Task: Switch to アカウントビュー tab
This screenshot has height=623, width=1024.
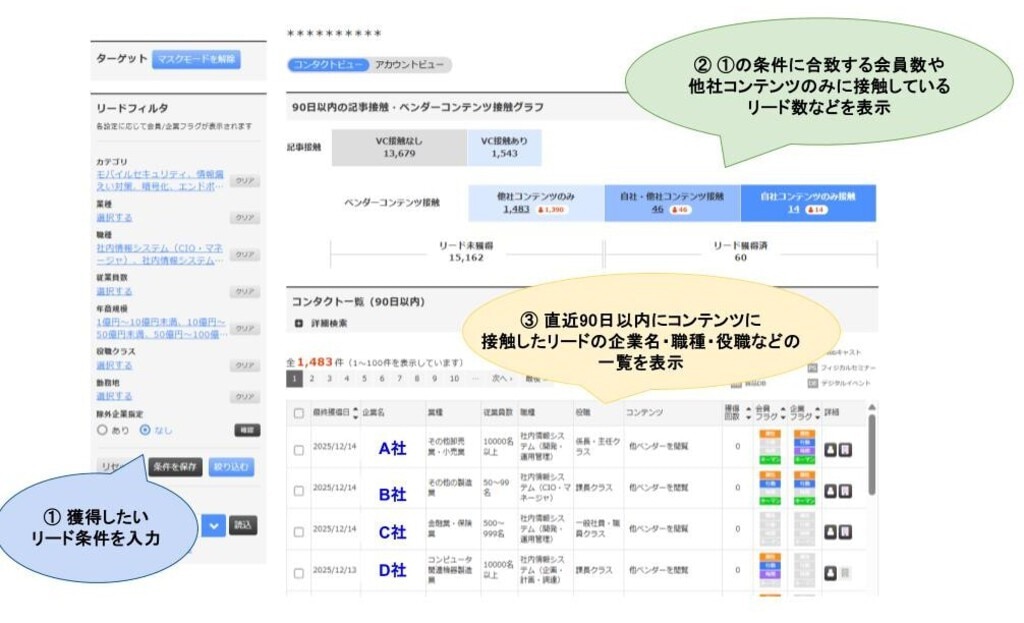Action: (x=411, y=65)
